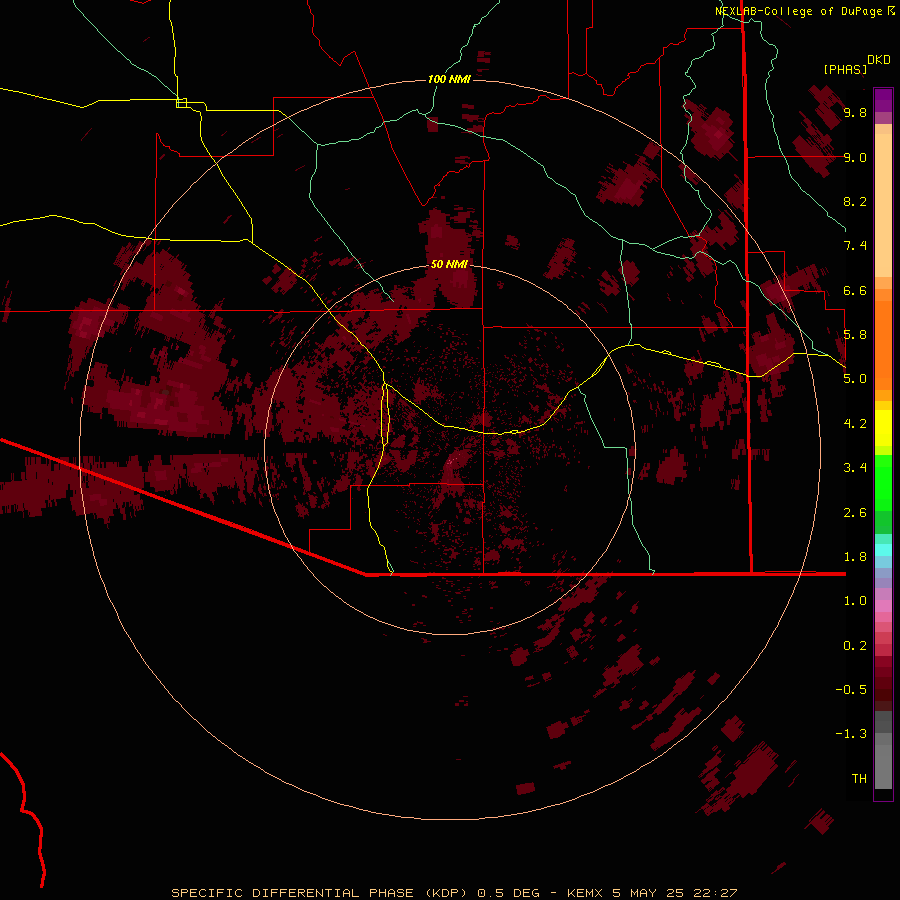Select the 9.0 value on the color scale
The height and width of the screenshot is (900, 900).
coord(855,157)
